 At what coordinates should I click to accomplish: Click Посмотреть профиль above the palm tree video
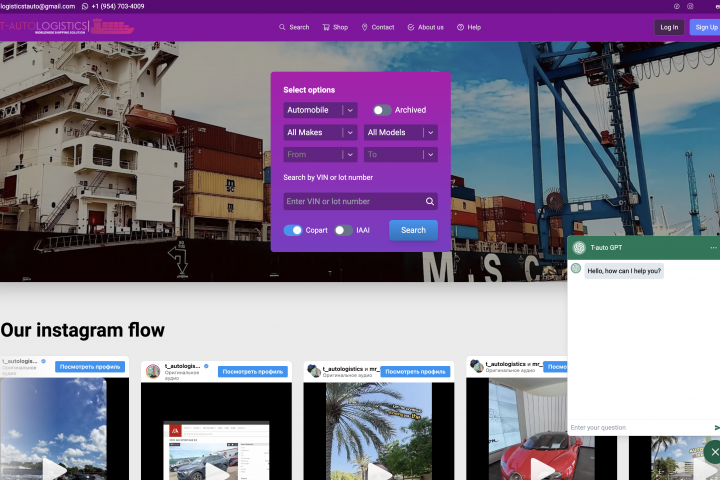(x=415, y=372)
